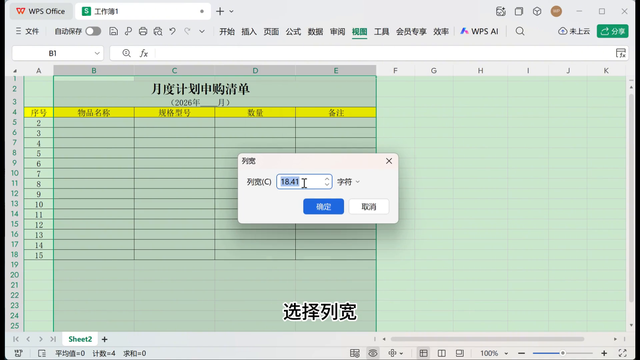Enter full screen mode icon
The height and width of the screenshot is (360, 640).
pyautogui.click(x=622, y=353)
